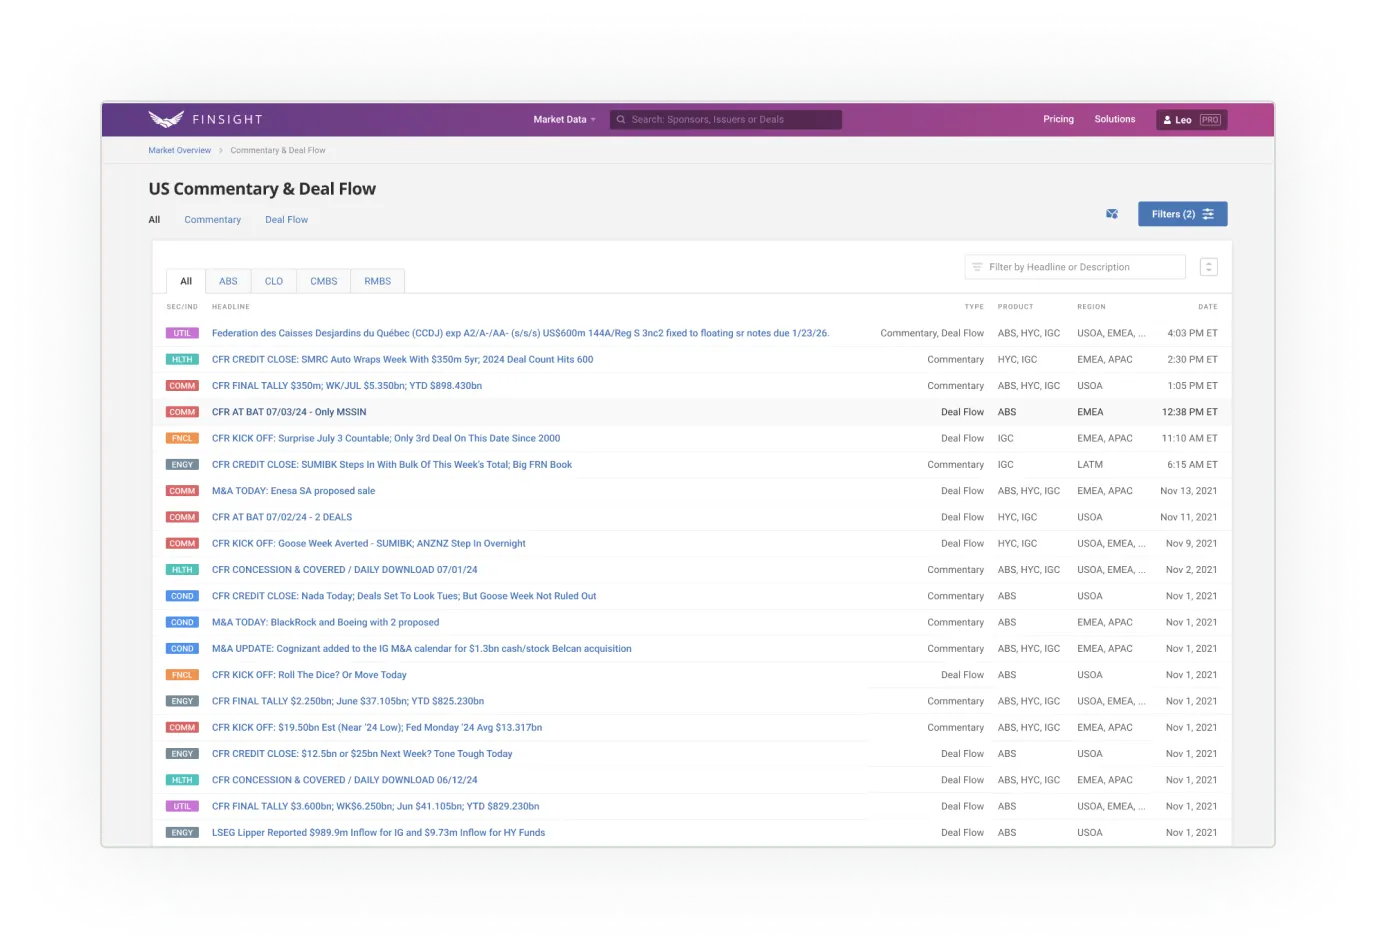Click the sliders icon on Filters button
Image resolution: width=1376 pixels, height=949 pixels.
[1208, 214]
